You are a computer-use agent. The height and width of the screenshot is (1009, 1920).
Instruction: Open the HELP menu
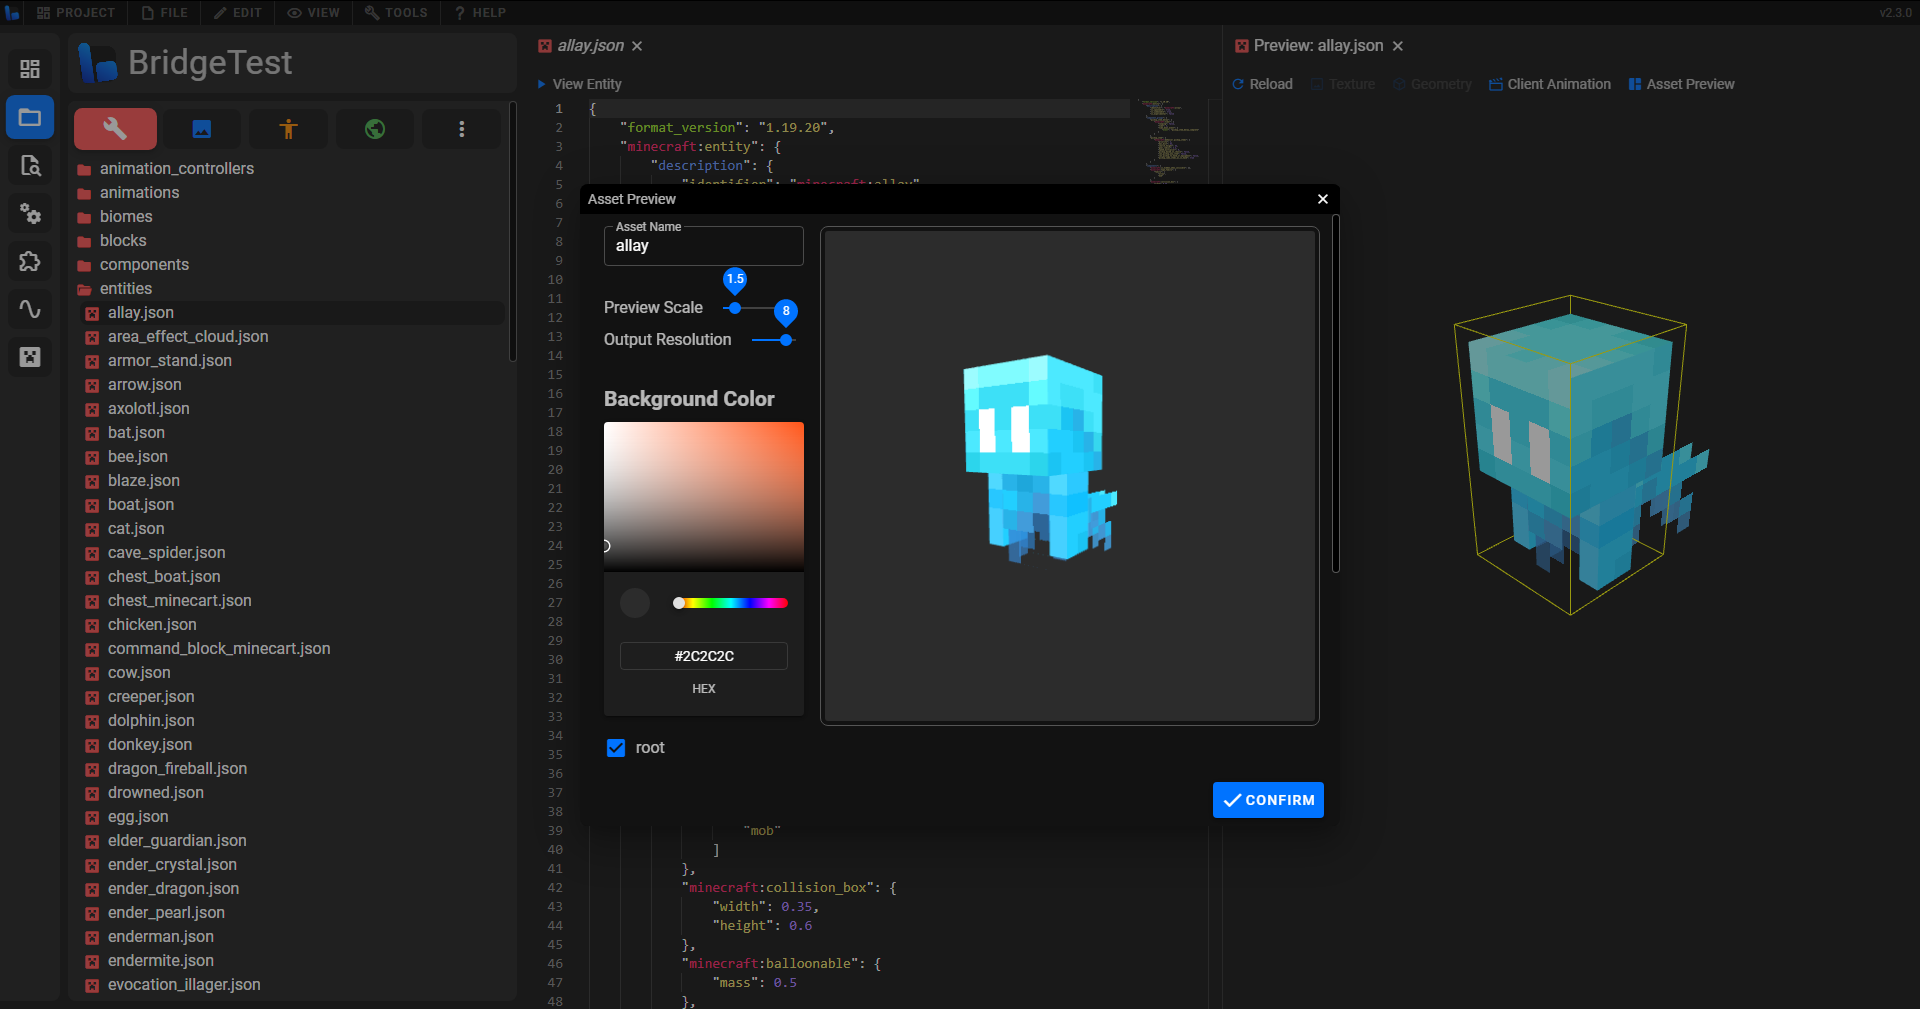(481, 13)
